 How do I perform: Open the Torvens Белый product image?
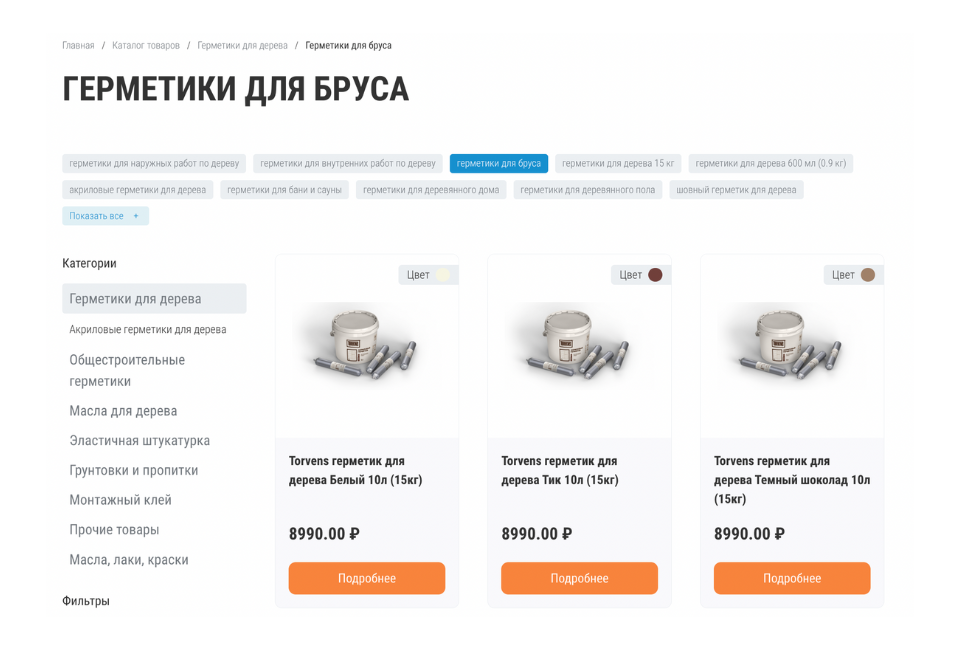[367, 343]
